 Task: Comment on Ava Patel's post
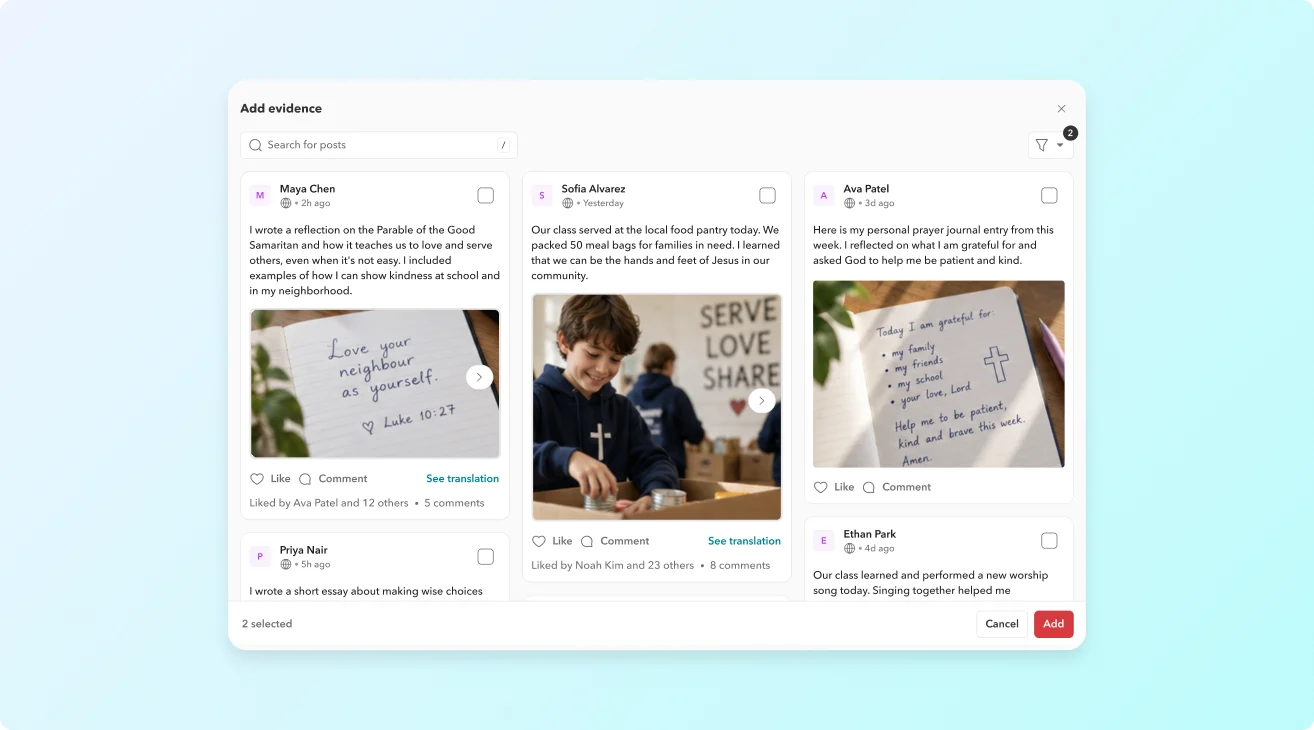[897, 487]
